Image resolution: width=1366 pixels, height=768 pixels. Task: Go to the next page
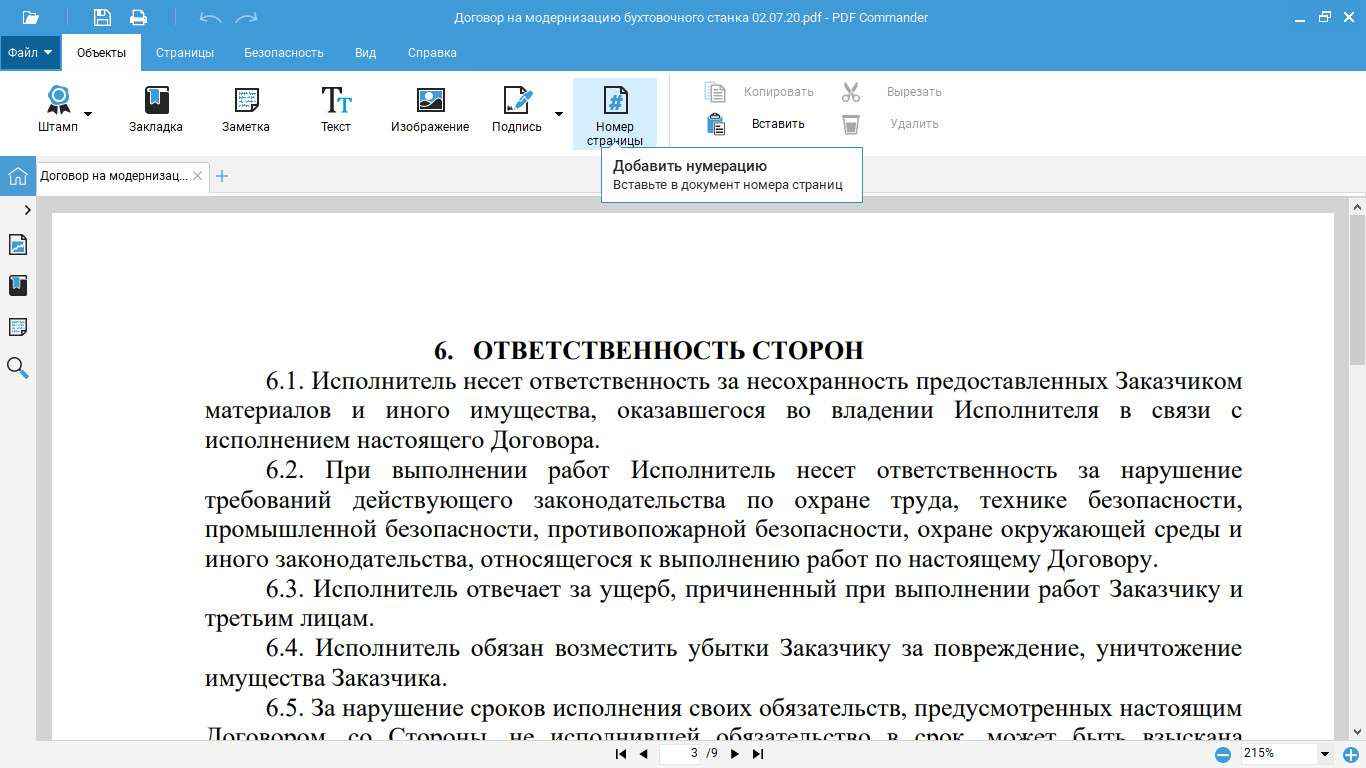[x=735, y=754]
